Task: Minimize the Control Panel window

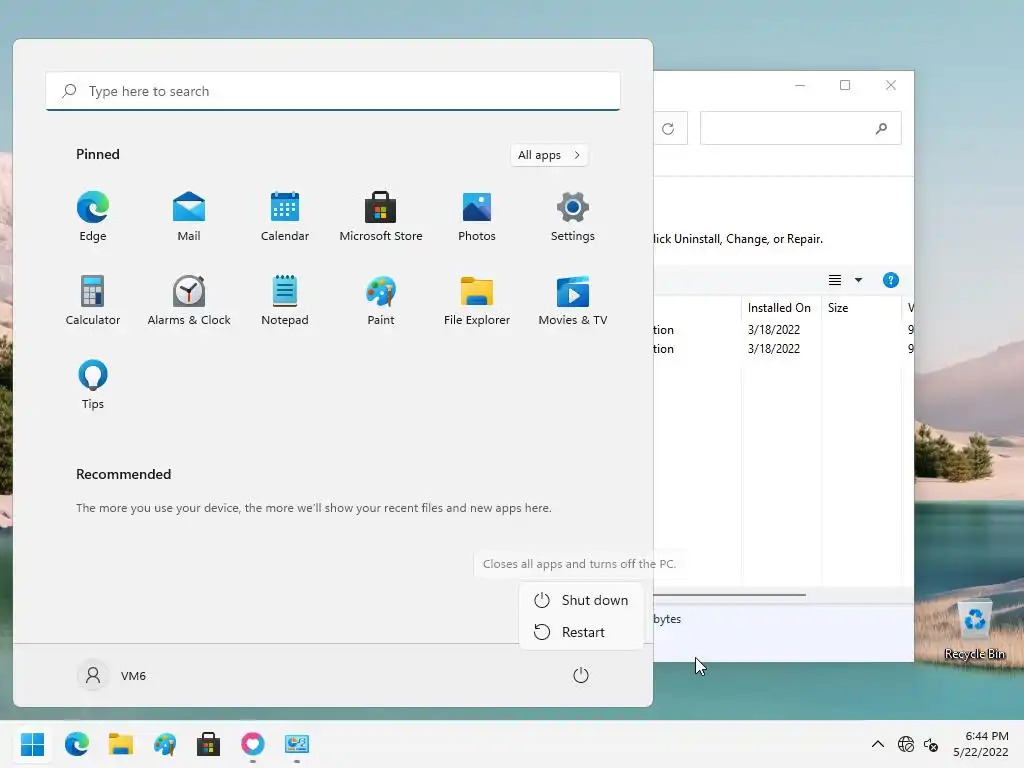Action: pyautogui.click(x=800, y=85)
